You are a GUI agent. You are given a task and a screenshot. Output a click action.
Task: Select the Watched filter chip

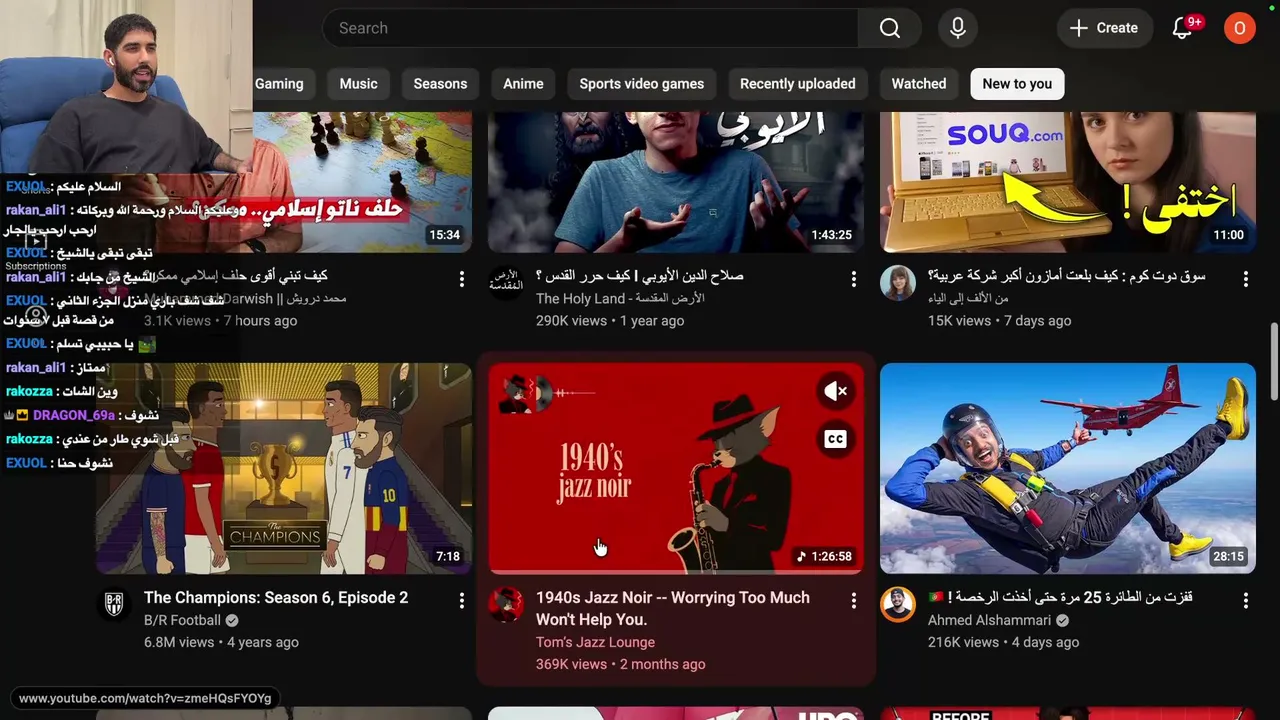(919, 84)
